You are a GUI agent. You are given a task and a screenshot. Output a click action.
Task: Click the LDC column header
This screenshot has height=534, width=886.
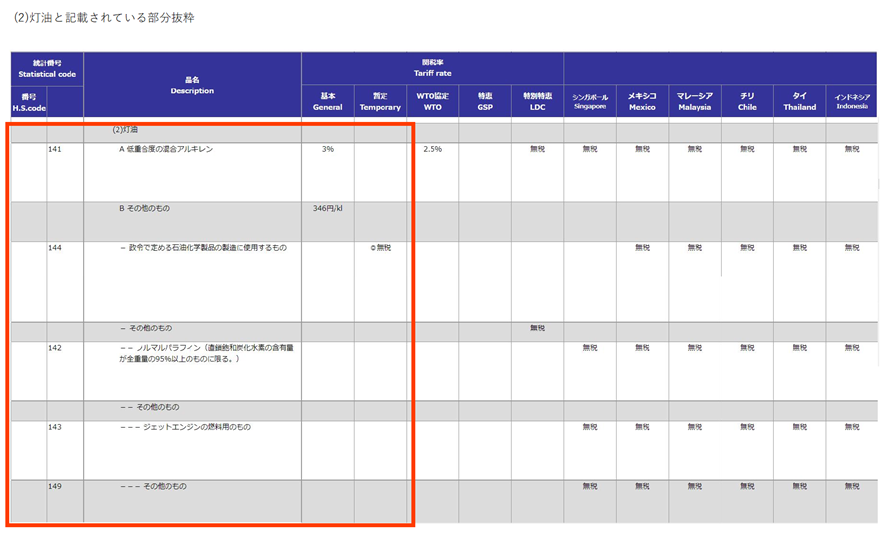(x=537, y=103)
